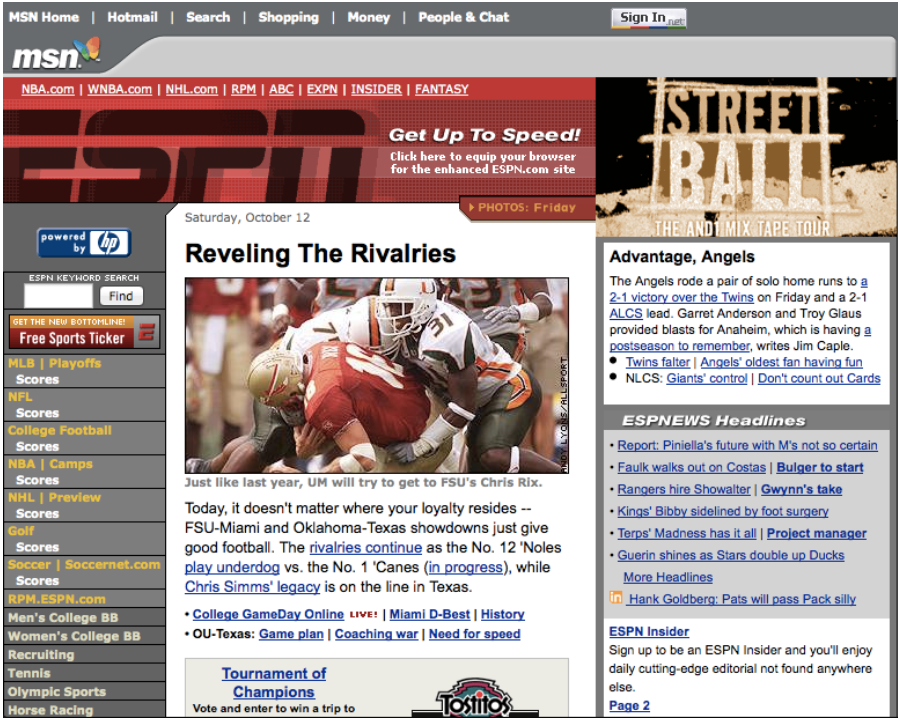Expand More Headlines under ESPNEWS

pyautogui.click(x=667, y=577)
